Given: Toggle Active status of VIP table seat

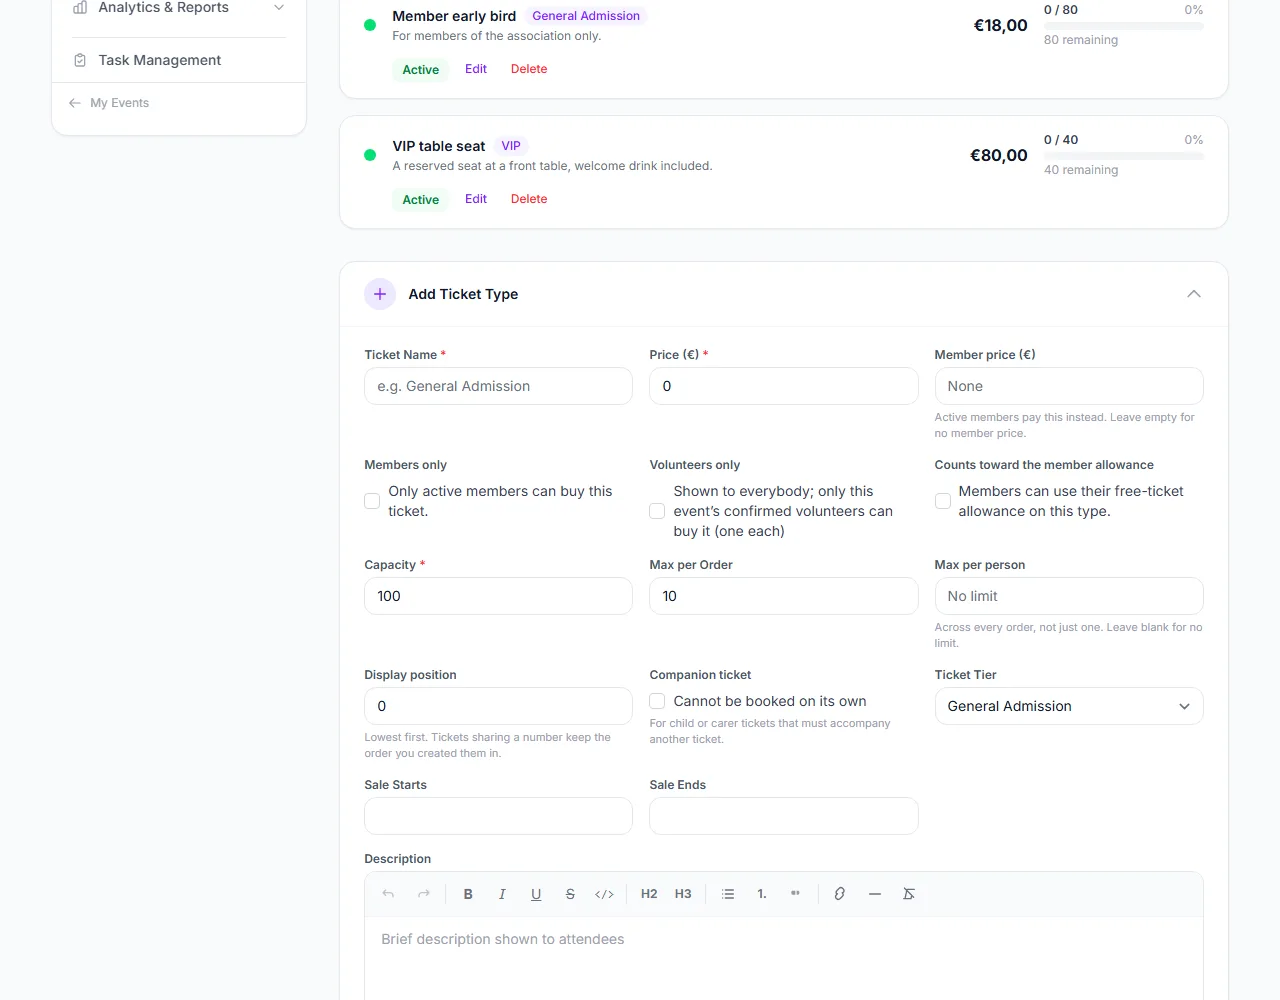Looking at the screenshot, I should tap(421, 200).
